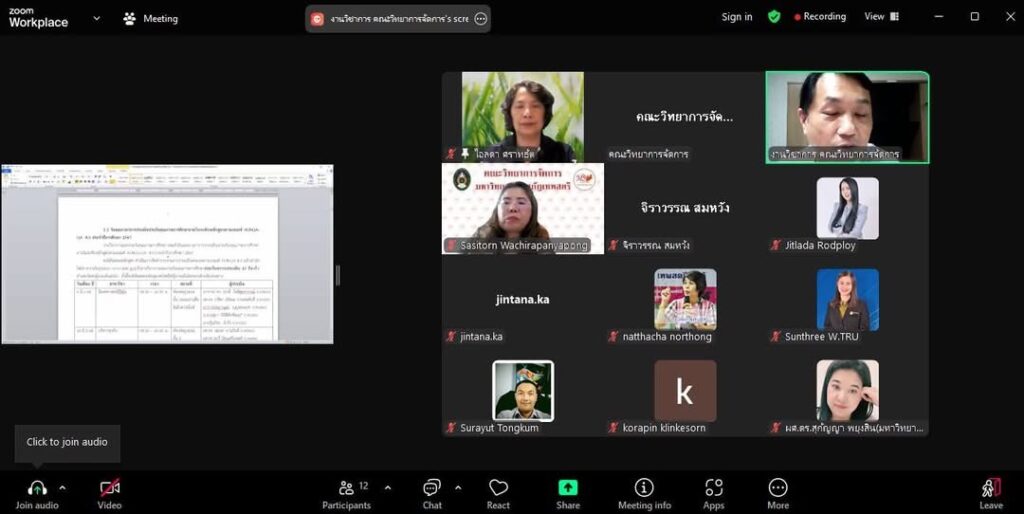Expand the audio options arrow next to Join audio
The image size is (1024, 514).
pyautogui.click(x=62, y=488)
